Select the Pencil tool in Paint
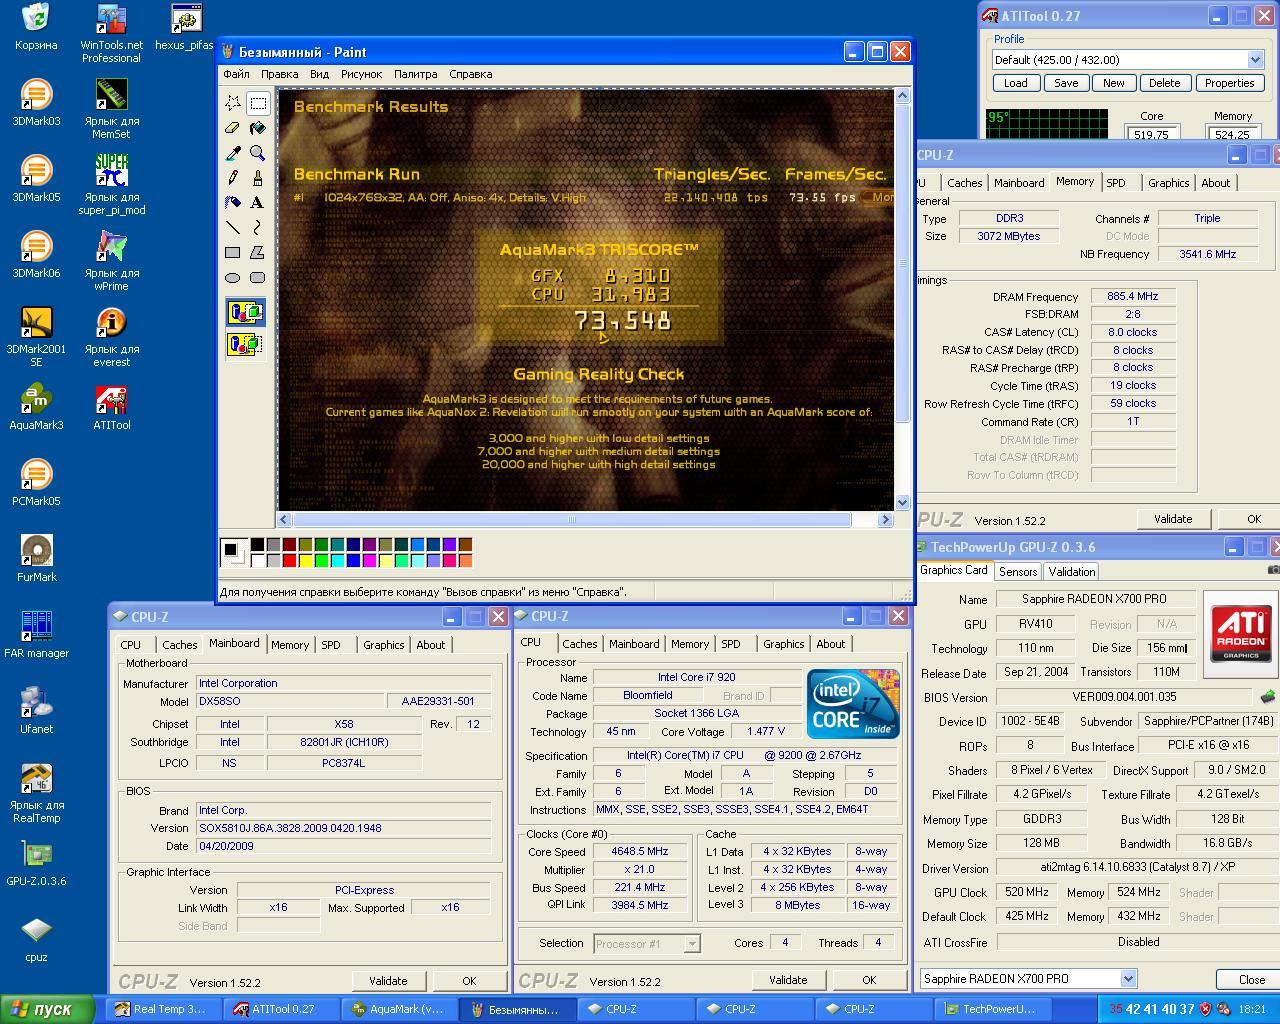 click(x=233, y=177)
